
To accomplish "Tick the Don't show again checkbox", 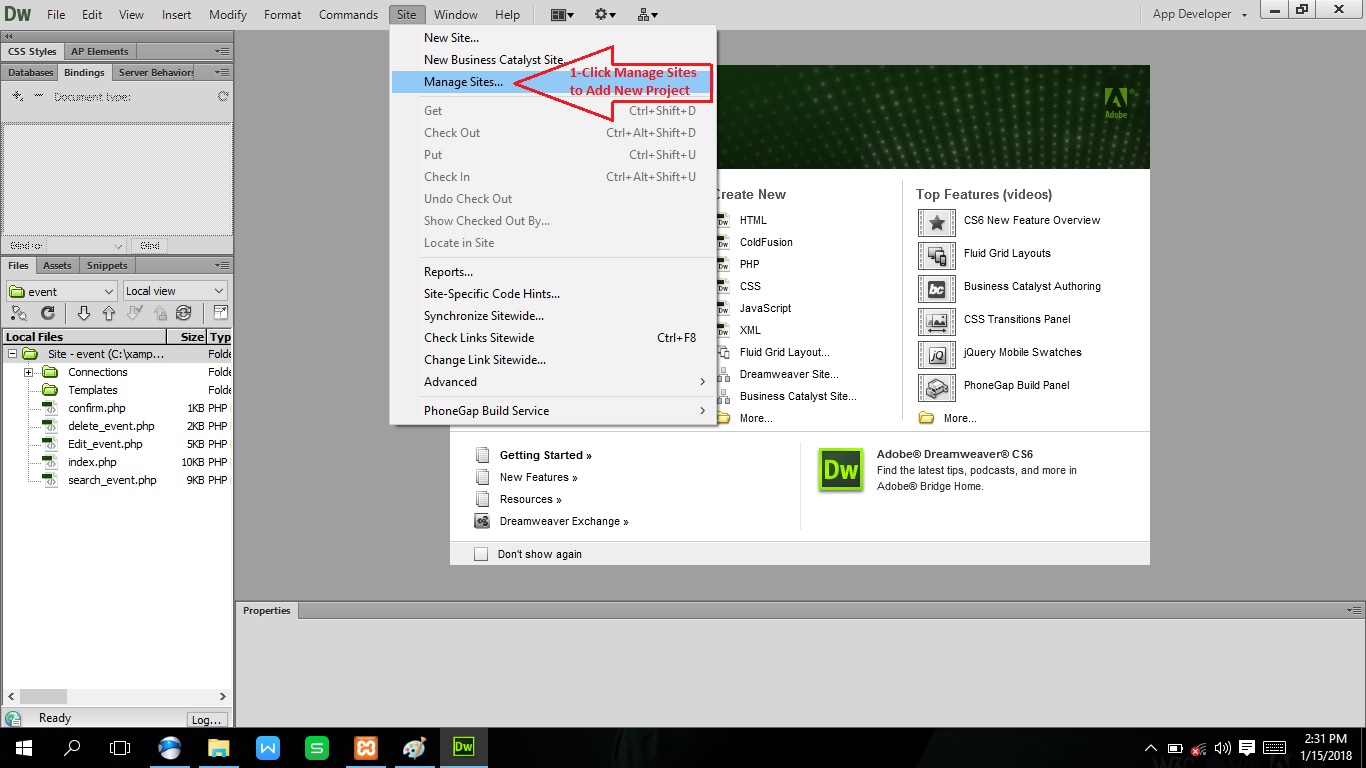I will (481, 554).
